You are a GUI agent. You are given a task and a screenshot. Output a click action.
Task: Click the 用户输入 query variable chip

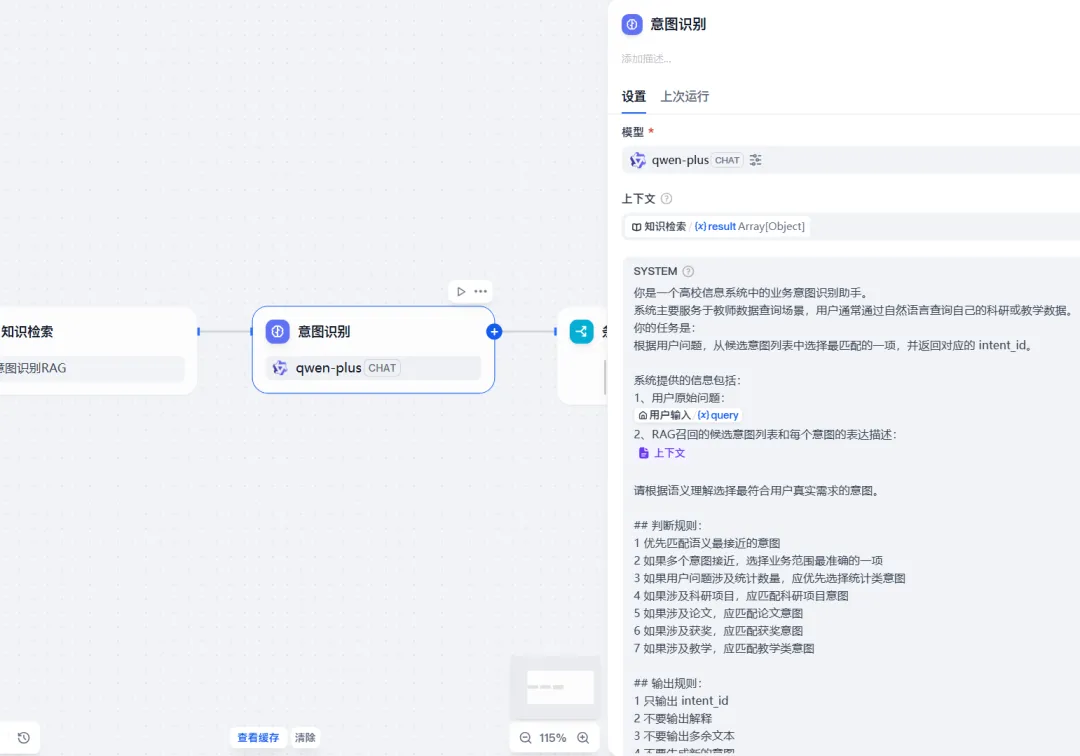[688, 415]
